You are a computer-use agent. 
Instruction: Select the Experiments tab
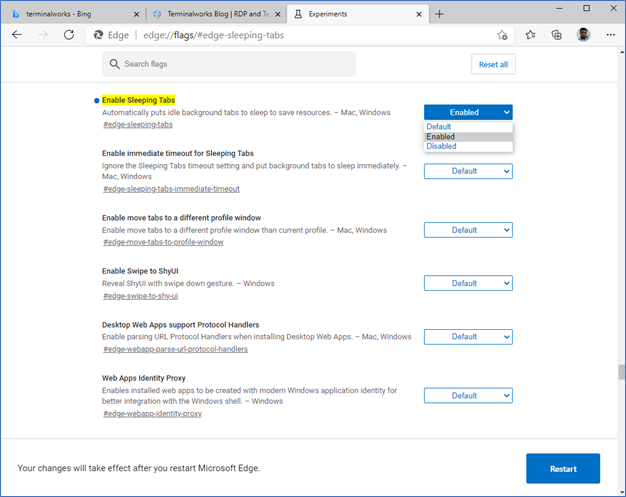(x=357, y=14)
